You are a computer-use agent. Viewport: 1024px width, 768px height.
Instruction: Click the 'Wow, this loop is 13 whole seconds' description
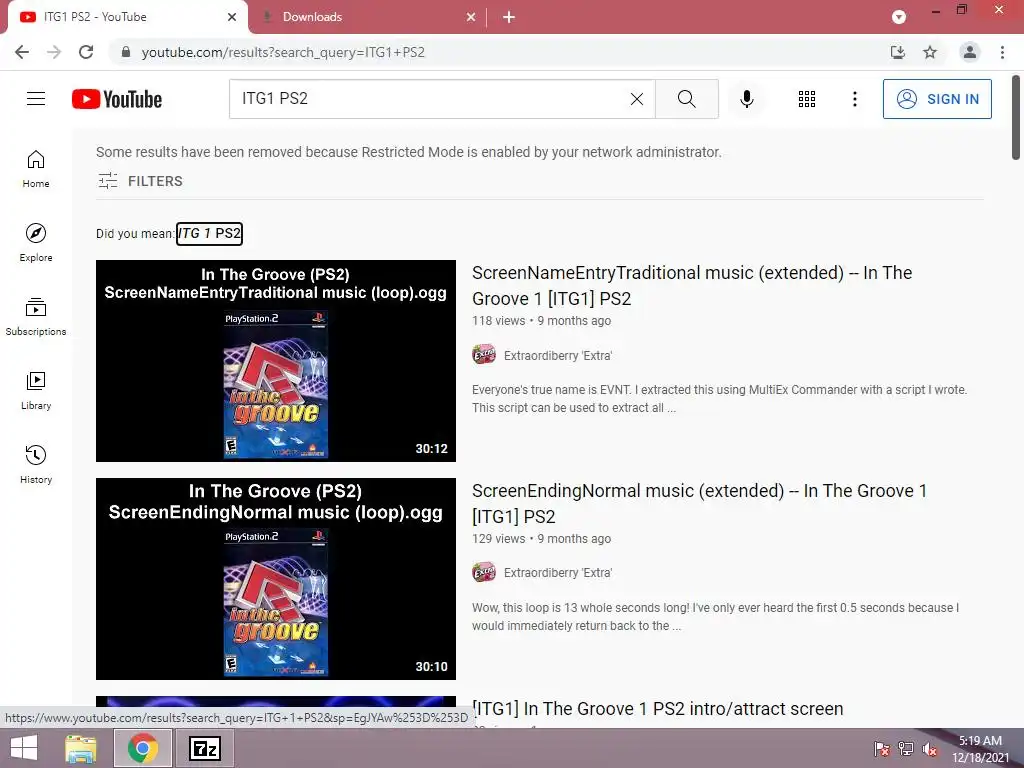[x=716, y=616]
